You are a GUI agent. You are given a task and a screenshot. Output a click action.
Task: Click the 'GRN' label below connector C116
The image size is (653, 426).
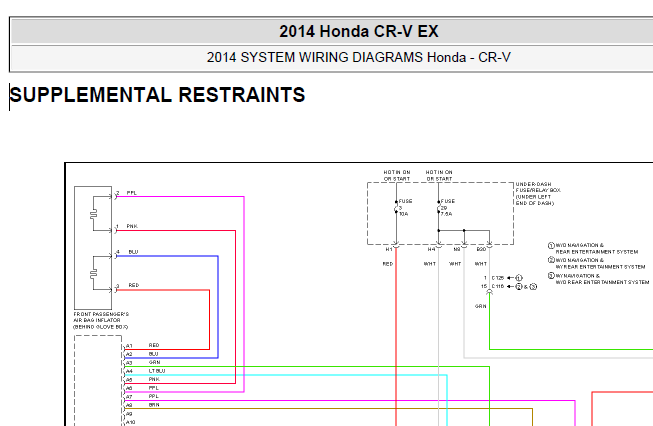pyautogui.click(x=481, y=306)
